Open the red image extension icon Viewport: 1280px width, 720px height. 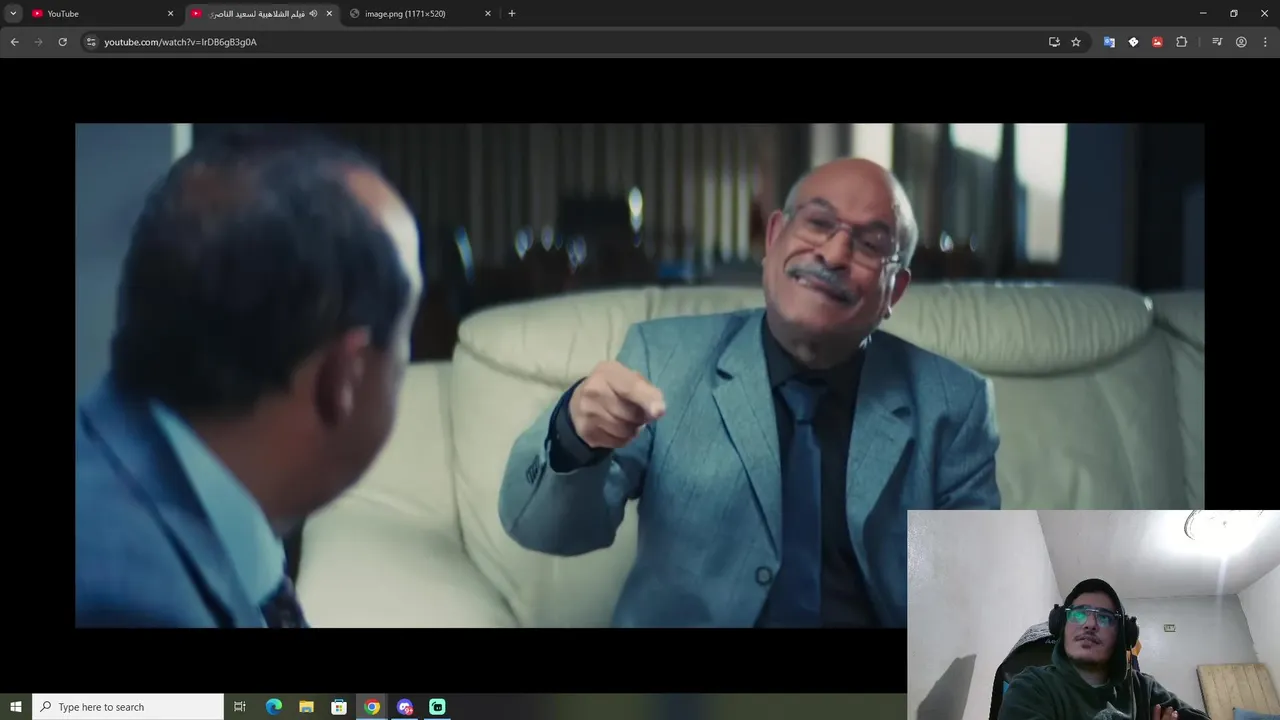(1157, 42)
